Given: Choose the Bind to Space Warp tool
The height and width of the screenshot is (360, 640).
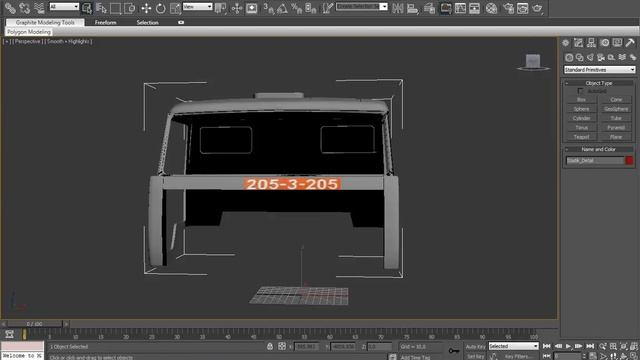Looking at the screenshot, I should coord(39,8).
